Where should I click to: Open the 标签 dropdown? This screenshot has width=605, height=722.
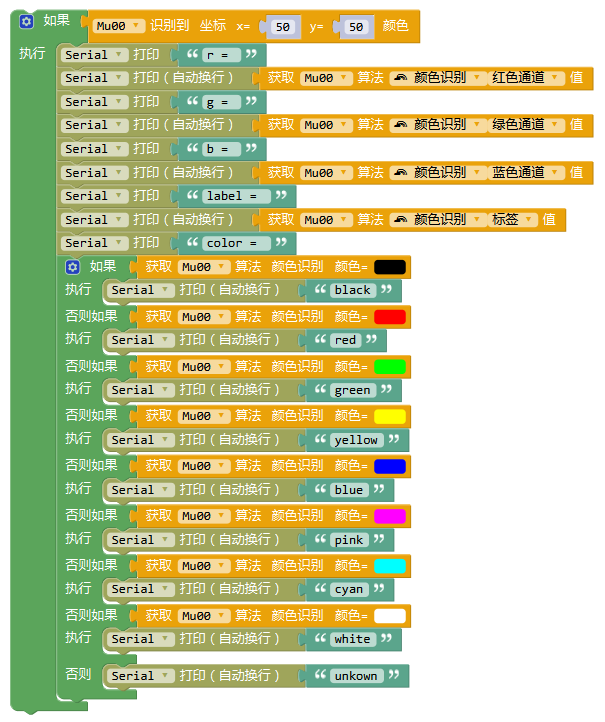513,220
